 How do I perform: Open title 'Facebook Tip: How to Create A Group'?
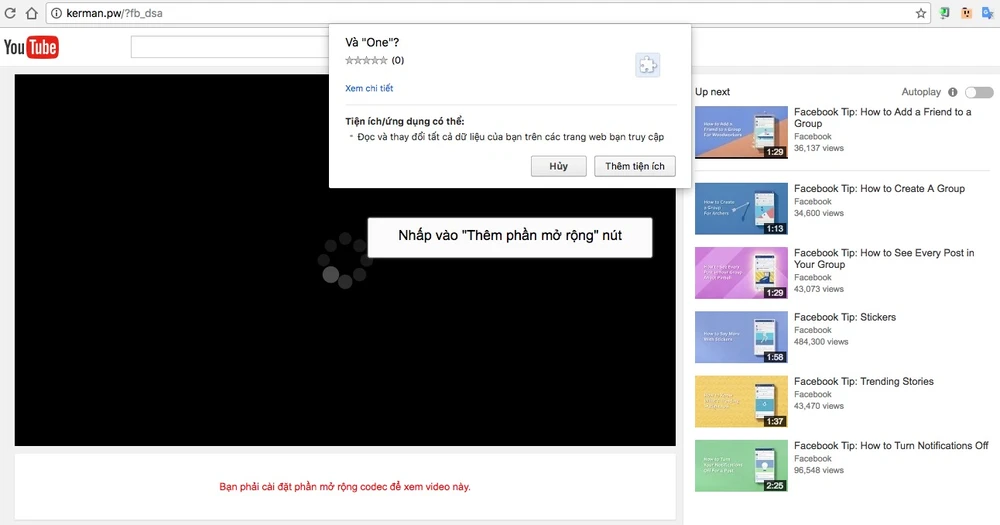[x=879, y=189]
